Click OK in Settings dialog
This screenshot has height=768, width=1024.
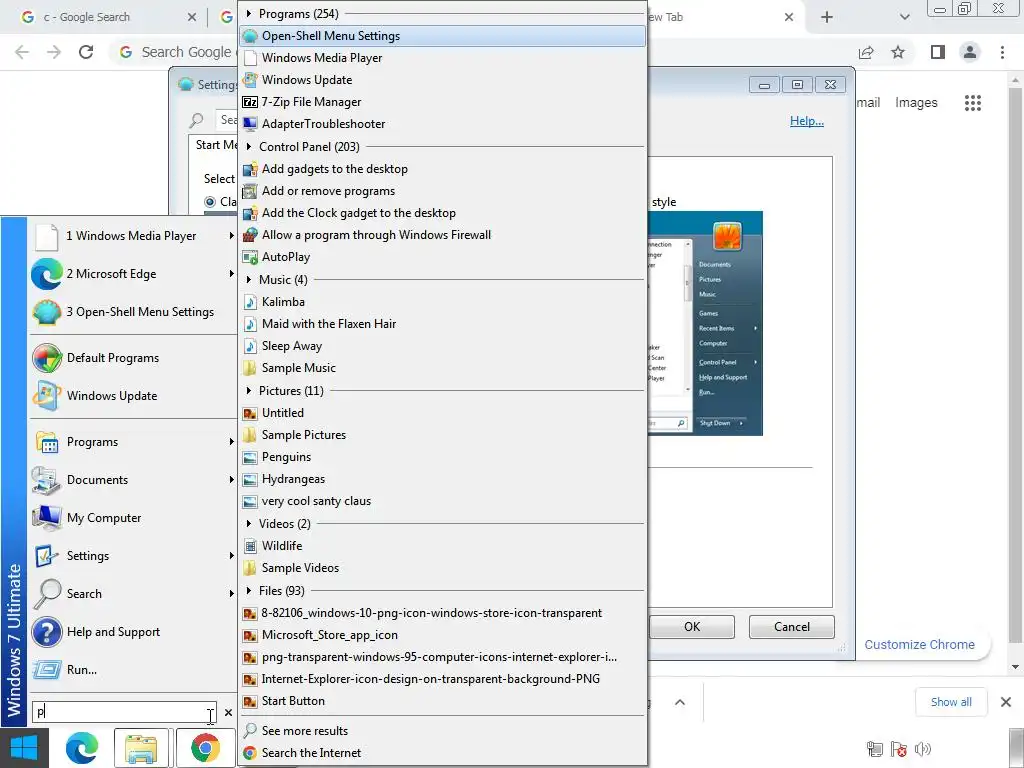pos(692,627)
